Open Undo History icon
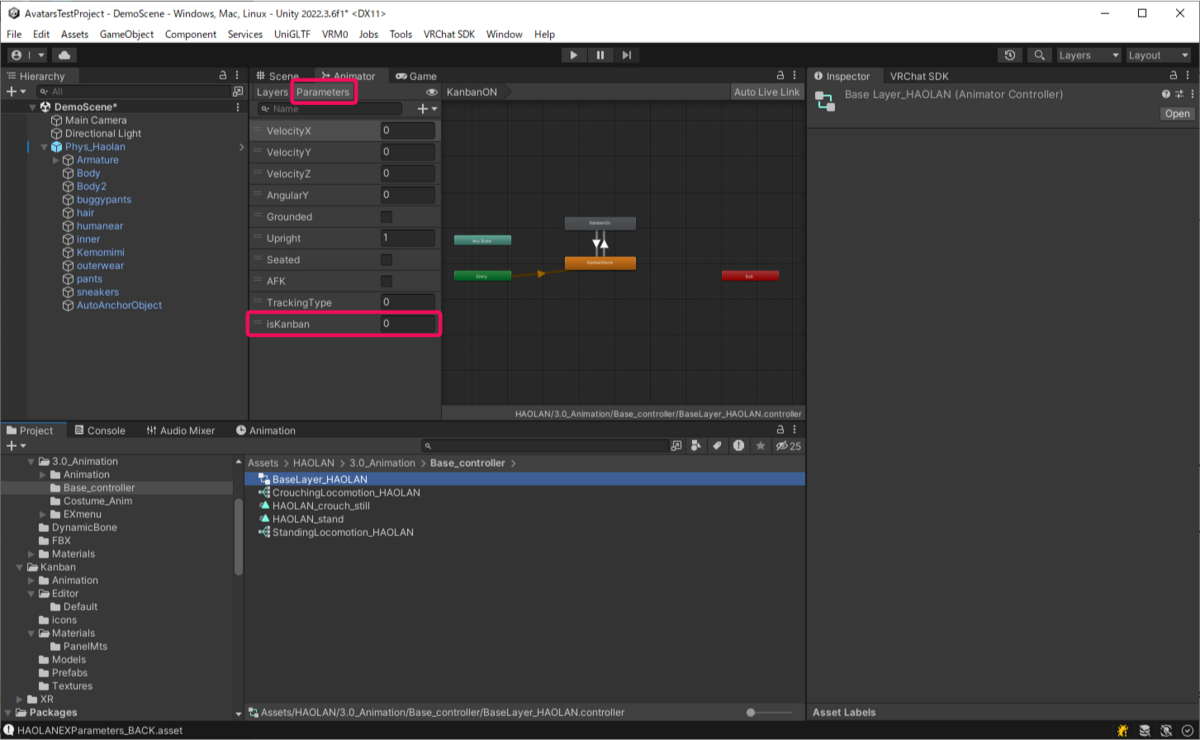Viewport: 1200px width, 740px height. pos(1010,55)
